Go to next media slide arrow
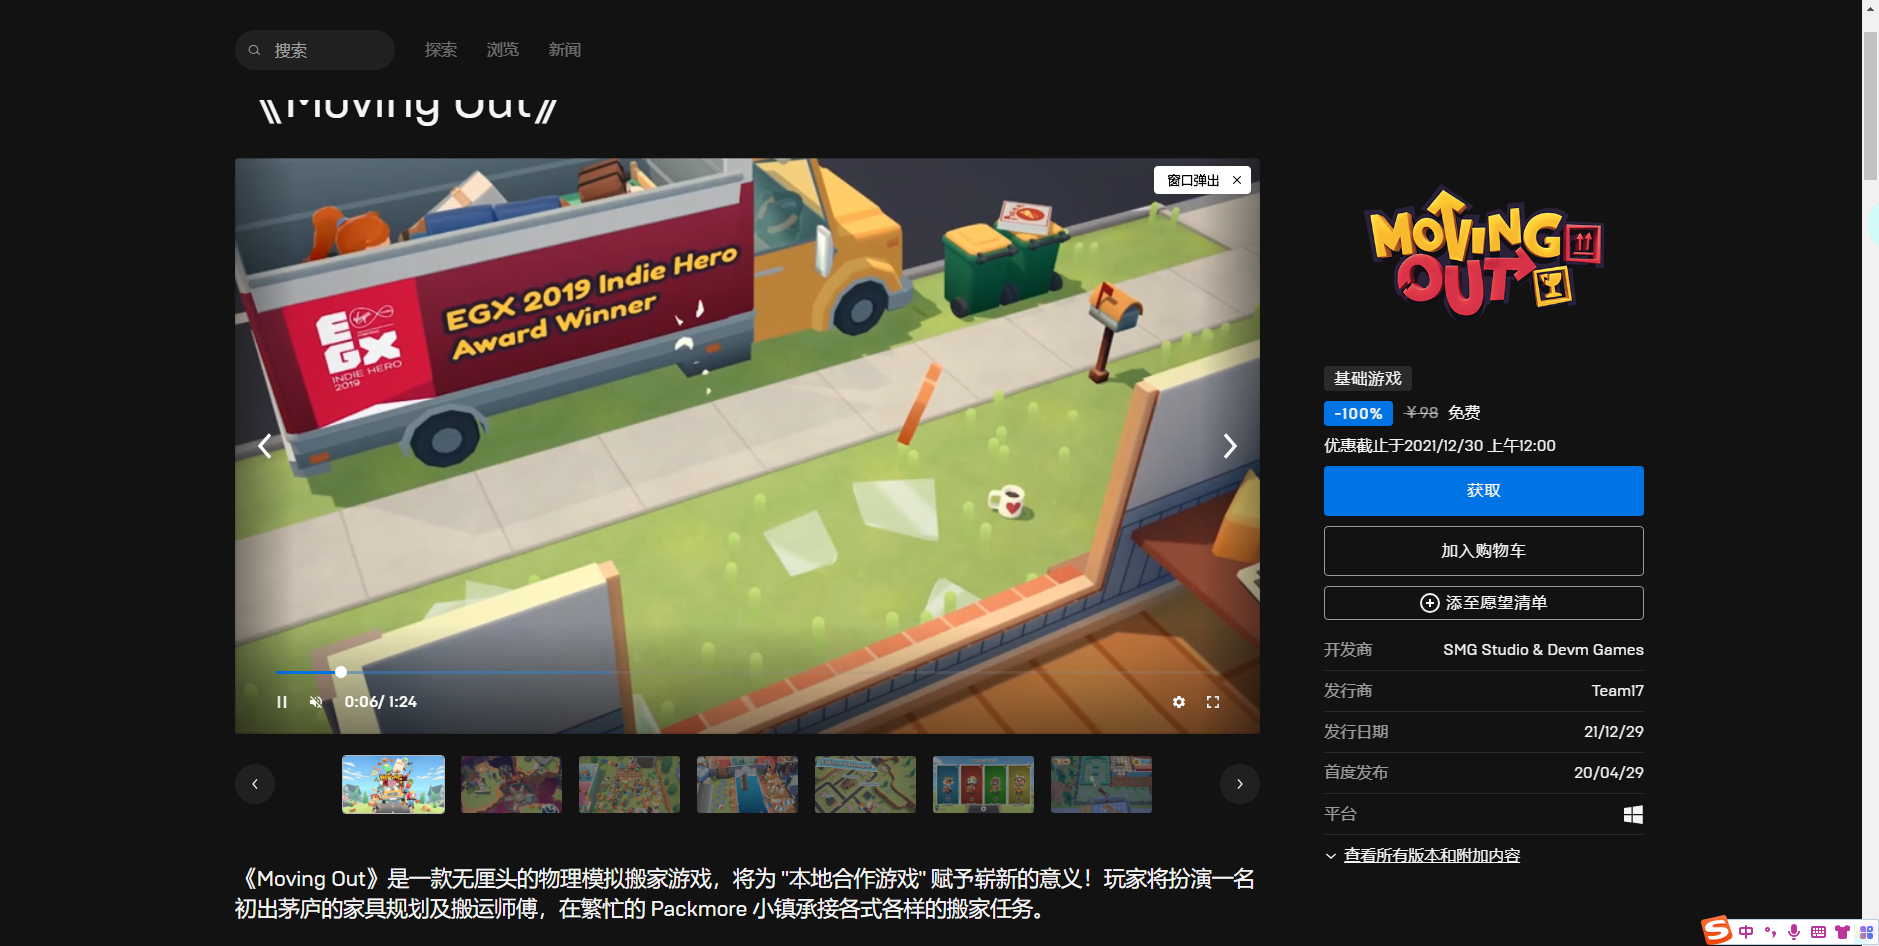The height and width of the screenshot is (946, 1879). click(1230, 446)
